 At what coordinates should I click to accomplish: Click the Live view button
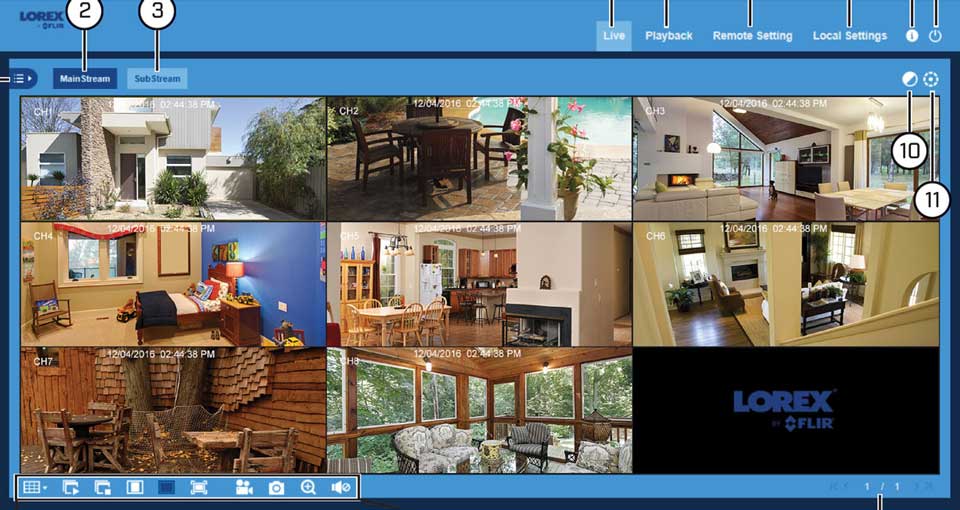[x=614, y=36]
